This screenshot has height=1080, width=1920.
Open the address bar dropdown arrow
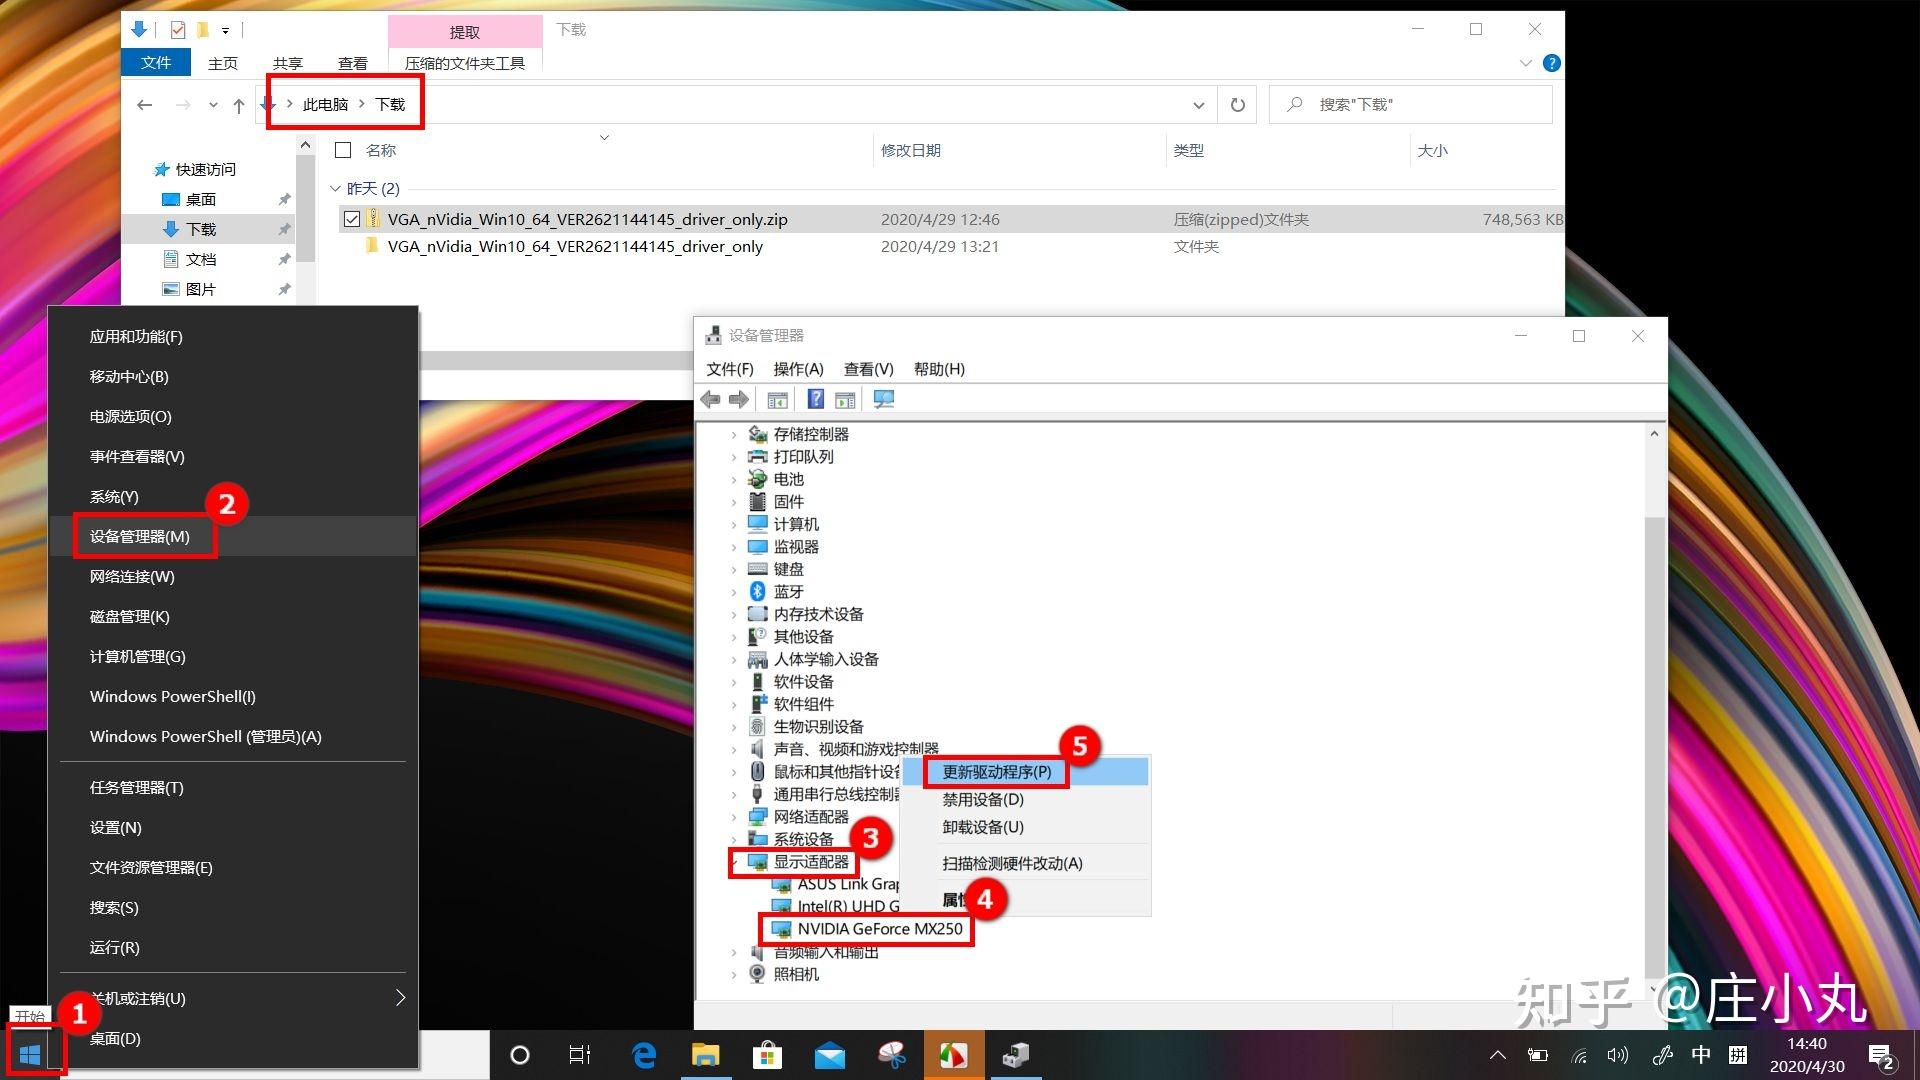(x=1198, y=104)
